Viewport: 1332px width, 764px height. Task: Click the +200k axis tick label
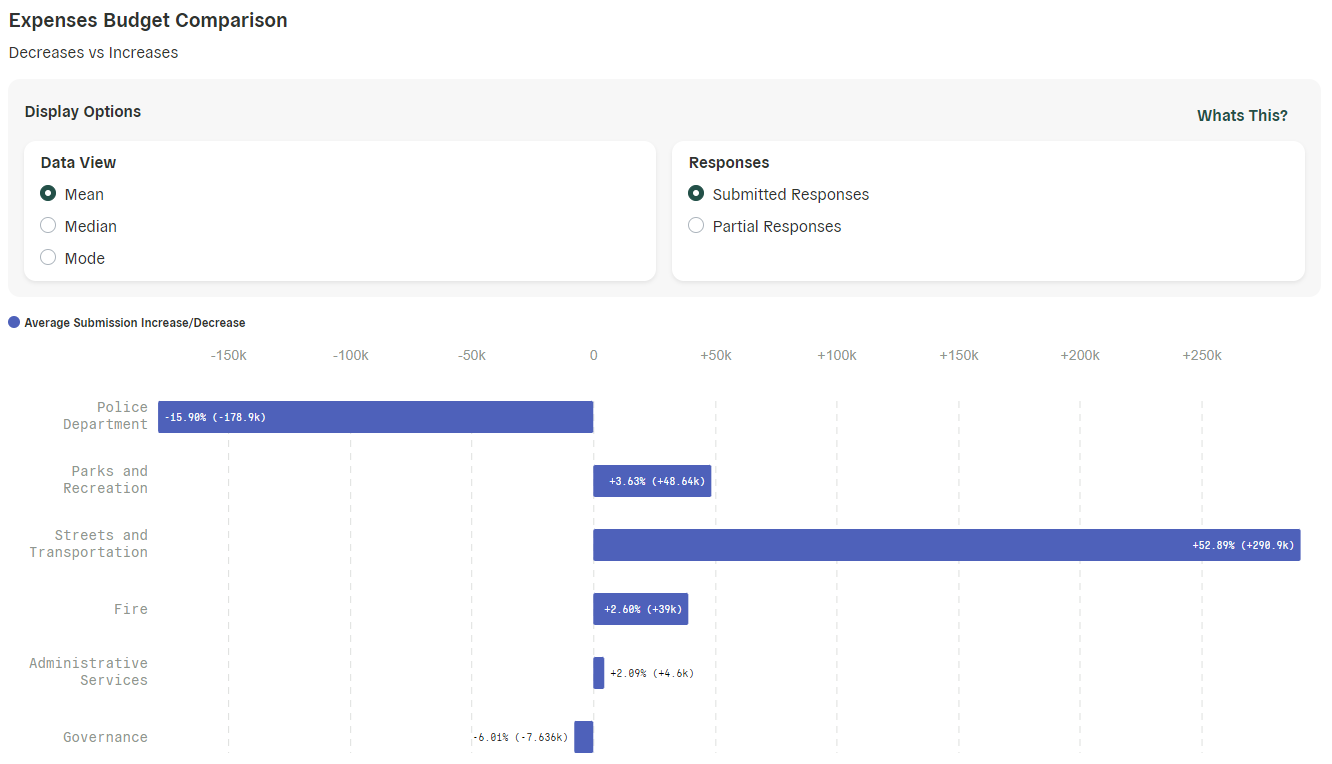point(1080,356)
